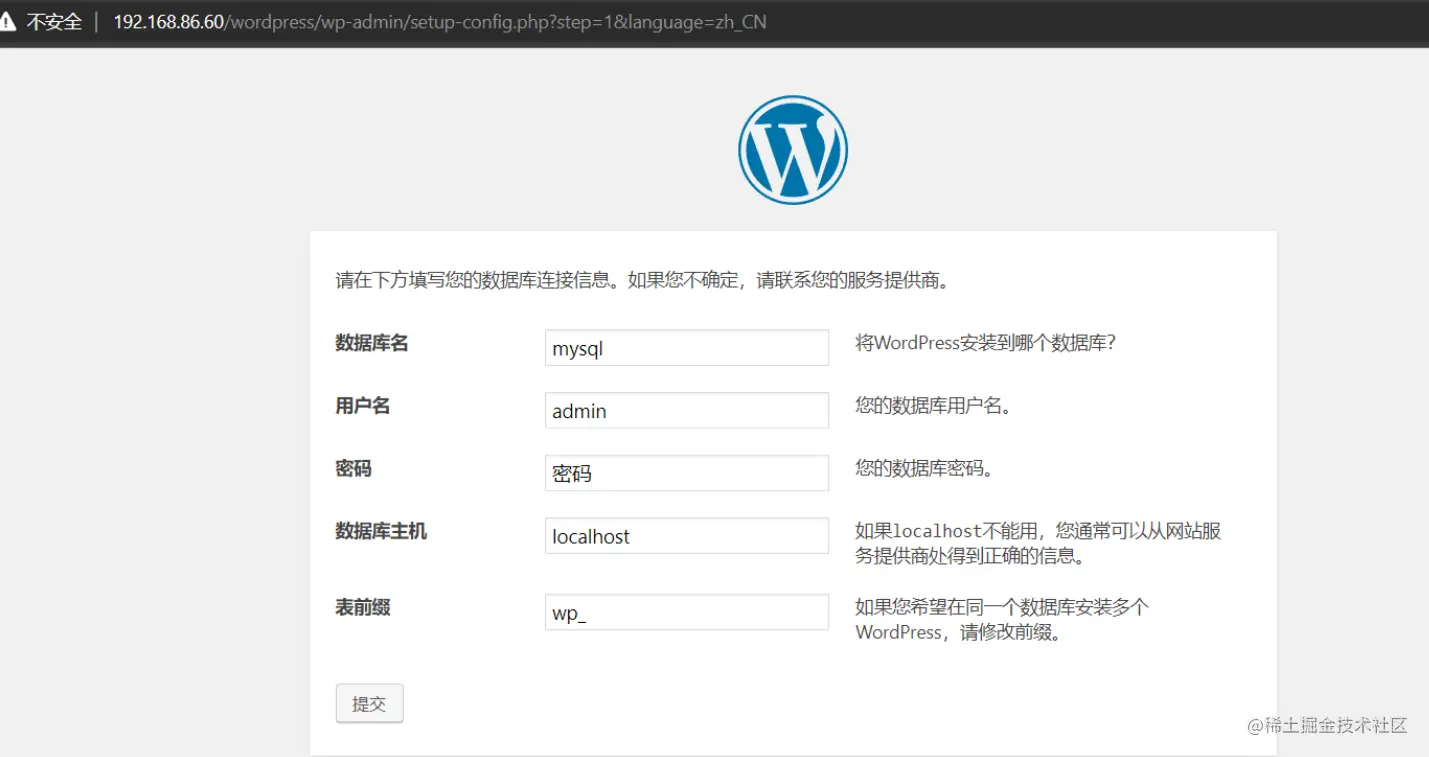Focus the database name field containing mysql
Viewport: 1429px width, 757px height.
click(x=687, y=348)
